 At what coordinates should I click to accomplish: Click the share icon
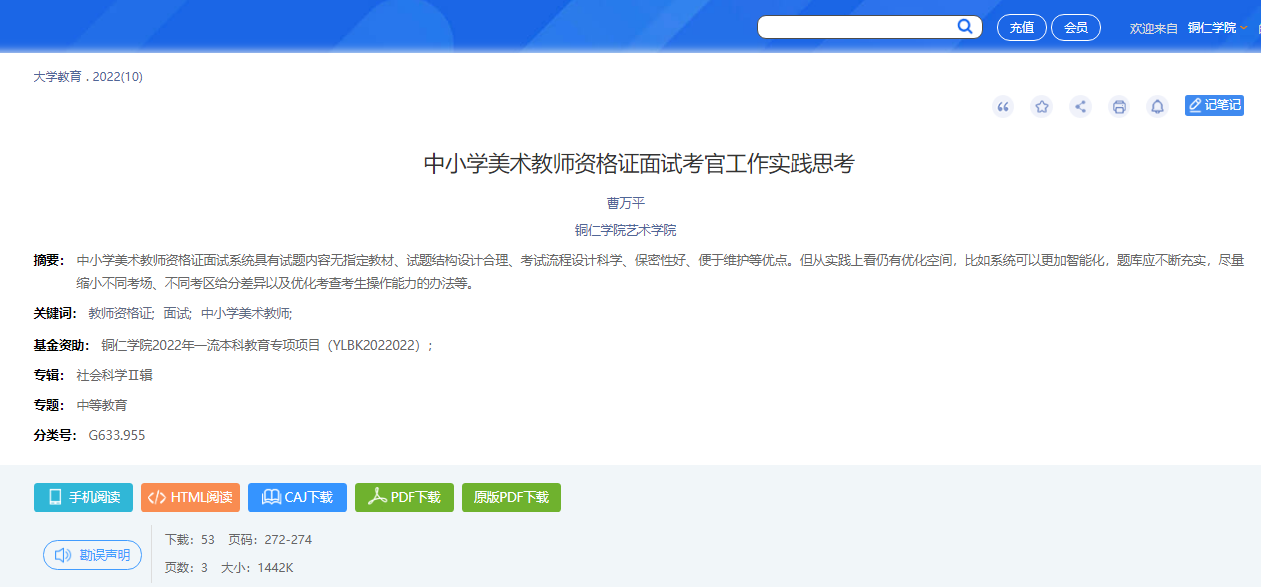(1080, 107)
